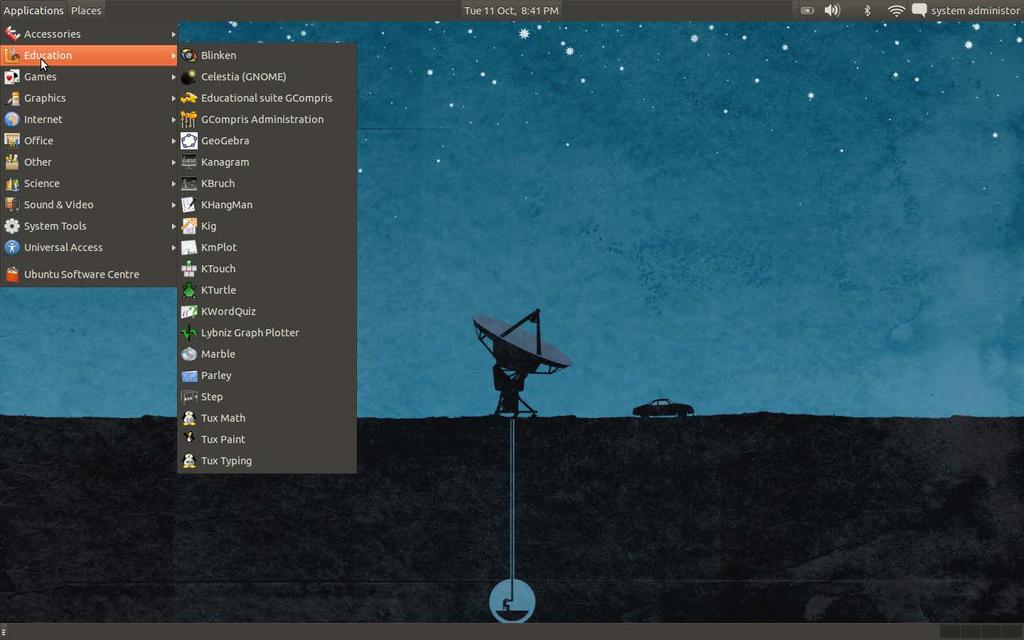Open the Universal Access category
The width and height of the screenshot is (1024, 640).
tap(89, 248)
